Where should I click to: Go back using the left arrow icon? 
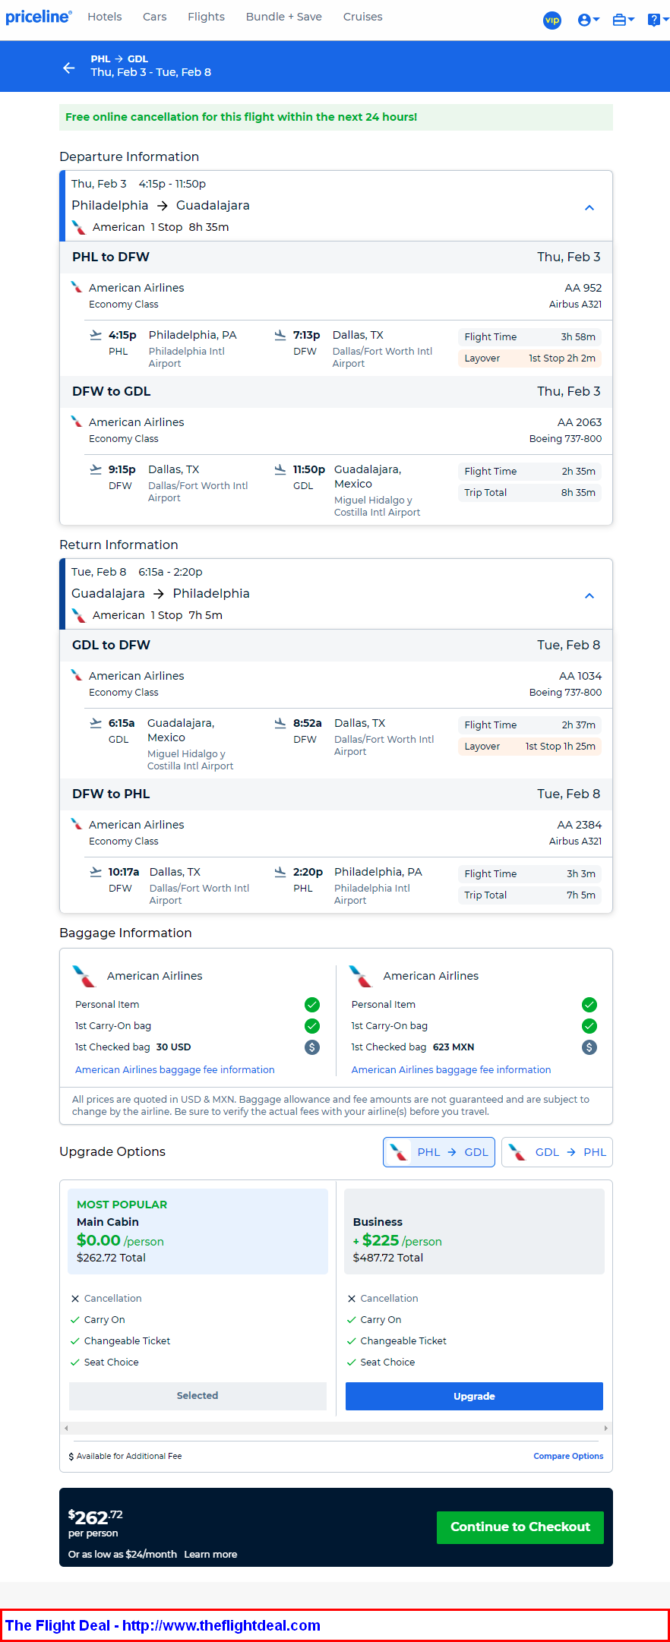pyautogui.click(x=69, y=68)
